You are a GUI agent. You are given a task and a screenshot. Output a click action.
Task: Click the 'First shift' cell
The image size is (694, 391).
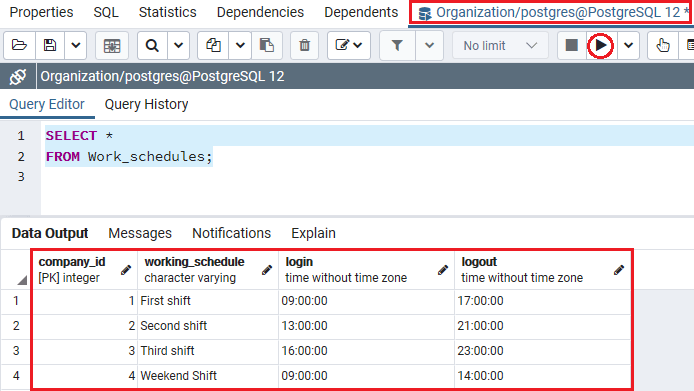tap(208, 301)
